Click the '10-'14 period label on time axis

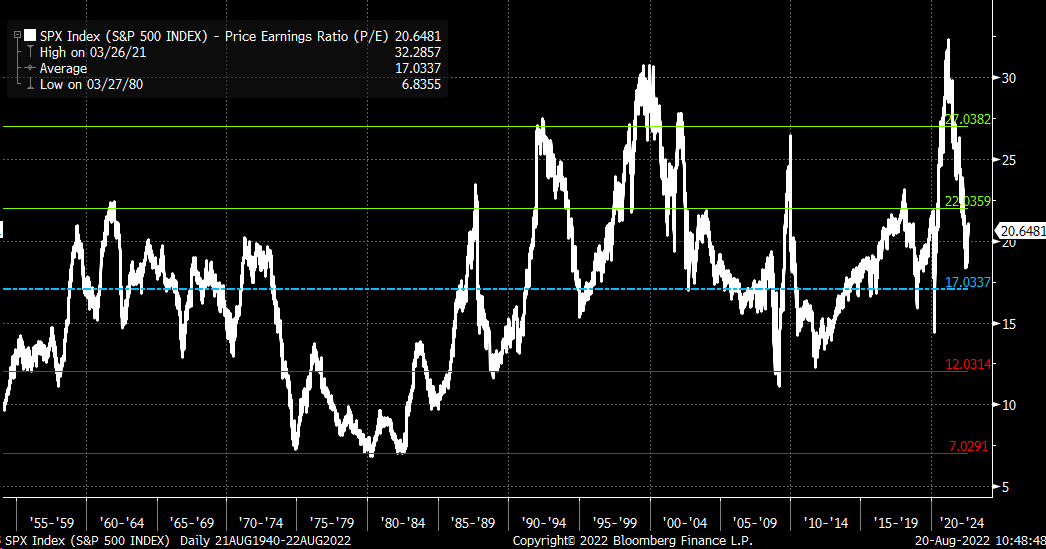click(825, 523)
